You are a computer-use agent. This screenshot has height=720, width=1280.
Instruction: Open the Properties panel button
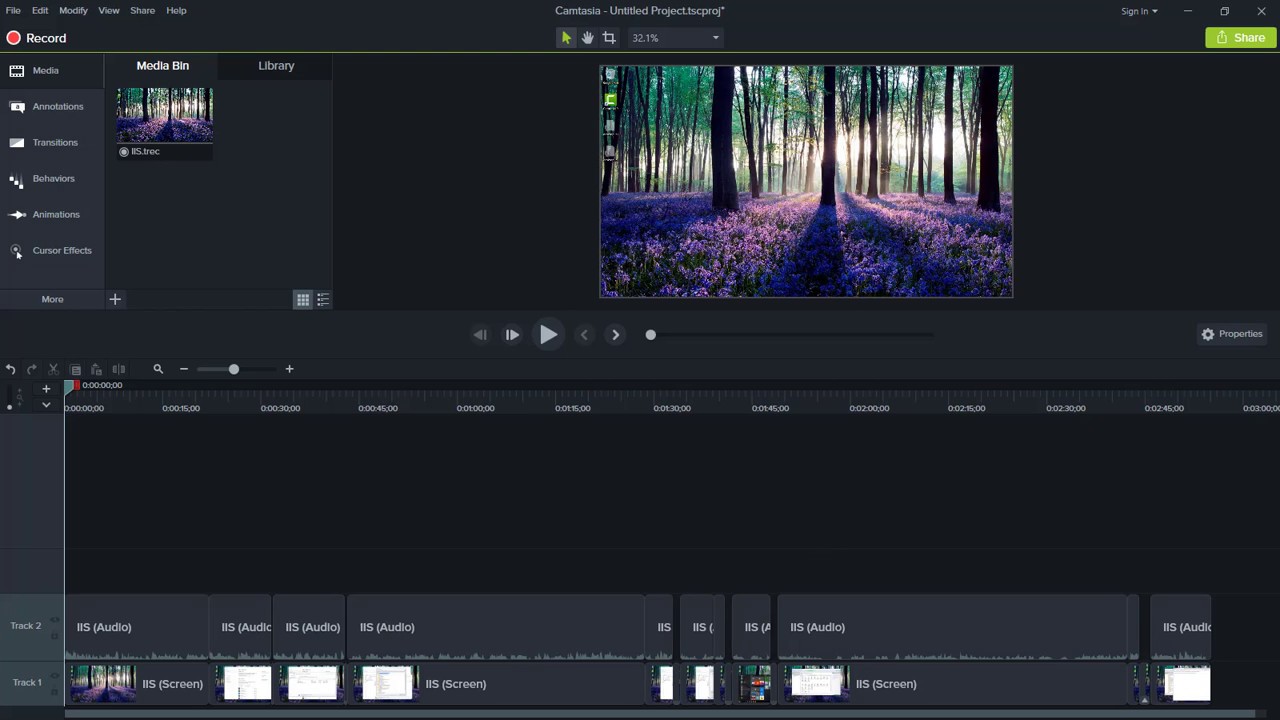[x=1232, y=334]
